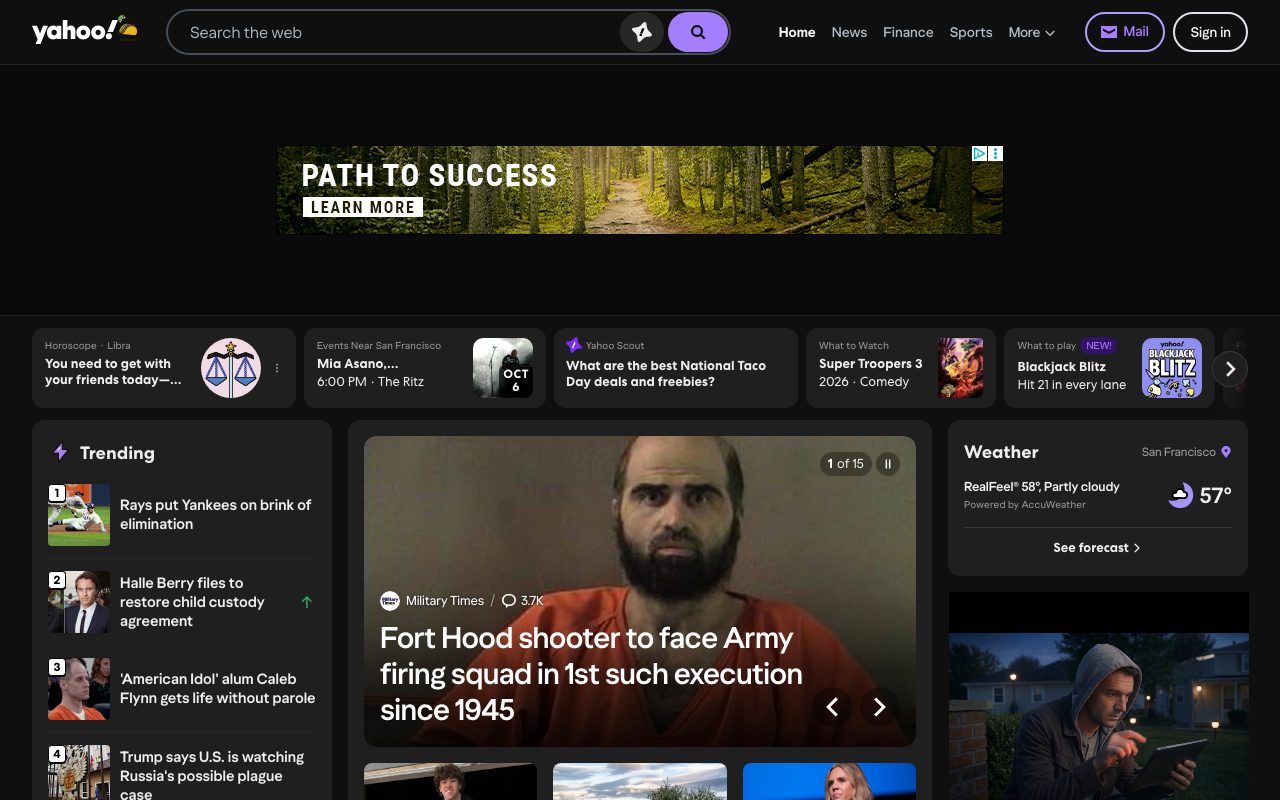Switch to Sports in the navigation

[971, 32]
